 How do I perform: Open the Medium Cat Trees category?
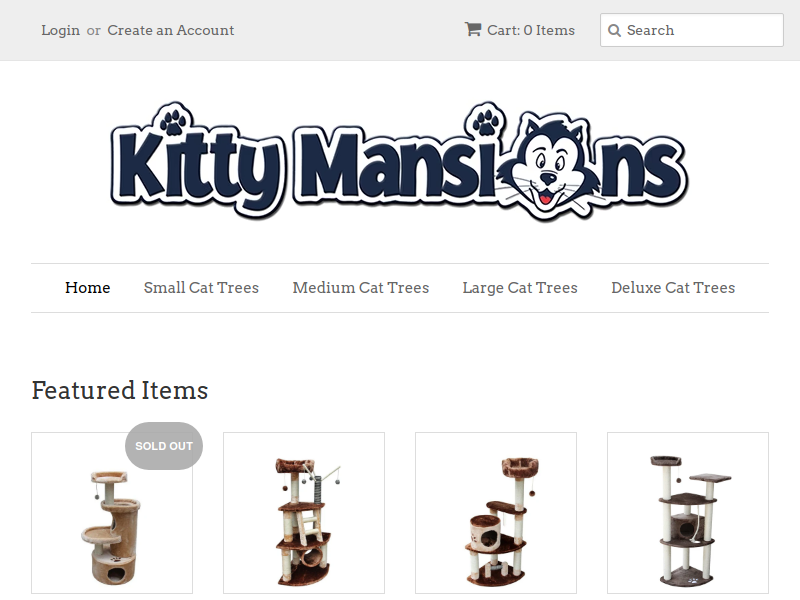(361, 288)
